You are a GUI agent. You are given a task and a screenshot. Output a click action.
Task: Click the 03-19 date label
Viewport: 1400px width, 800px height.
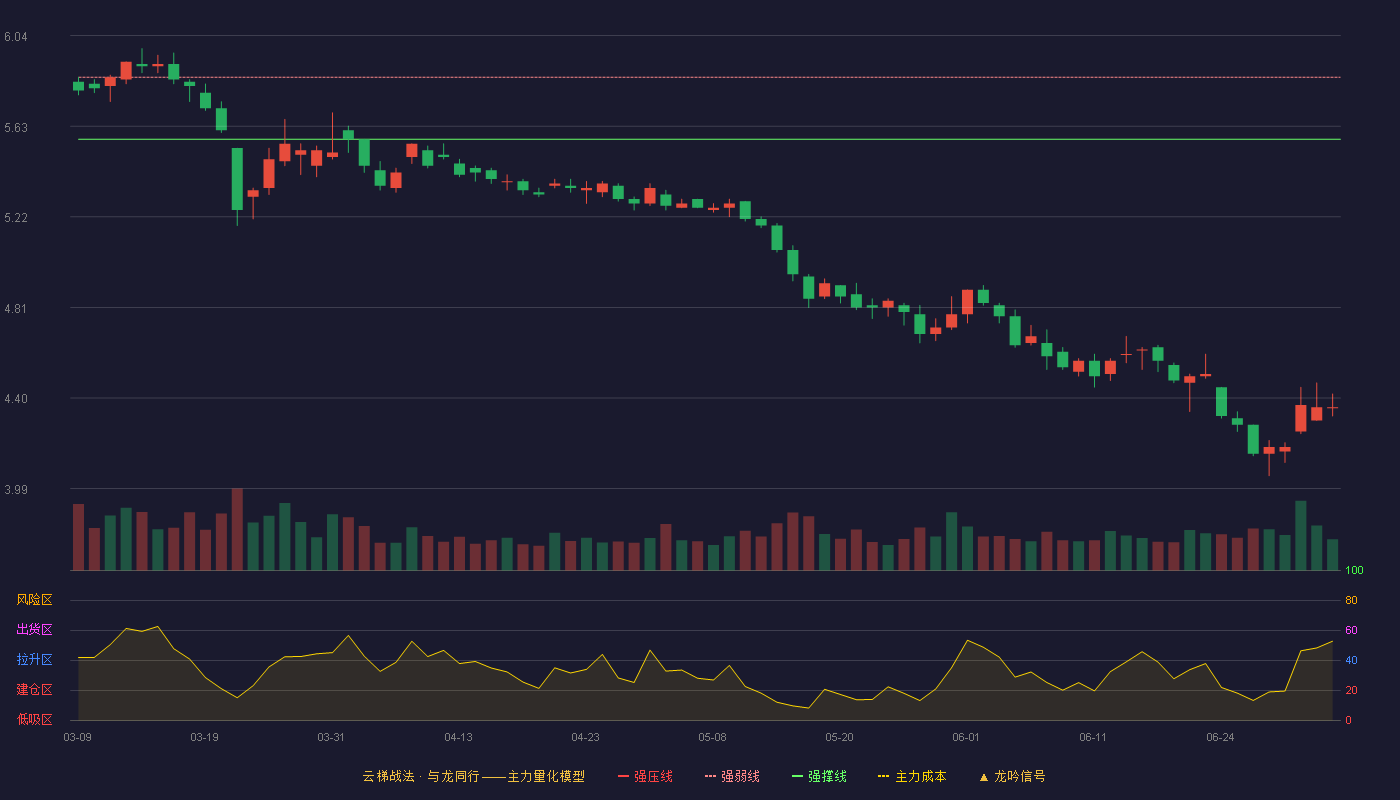[204, 737]
